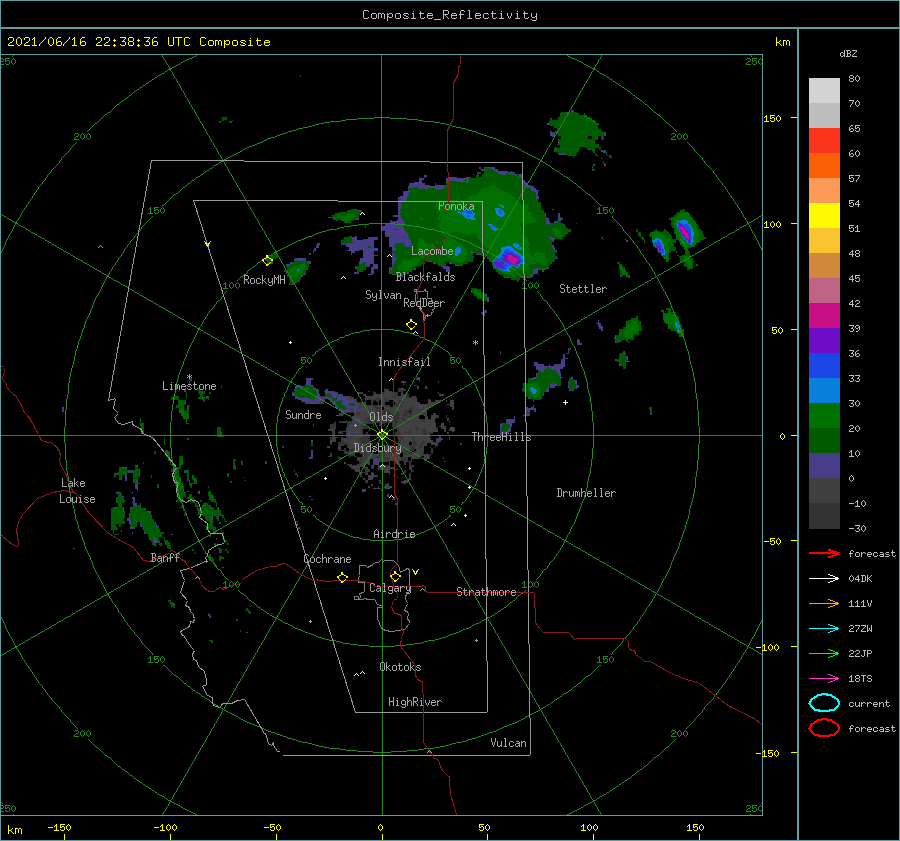Select the yellow diamond marker below RedDeer
The height and width of the screenshot is (841, 900).
coord(411,325)
